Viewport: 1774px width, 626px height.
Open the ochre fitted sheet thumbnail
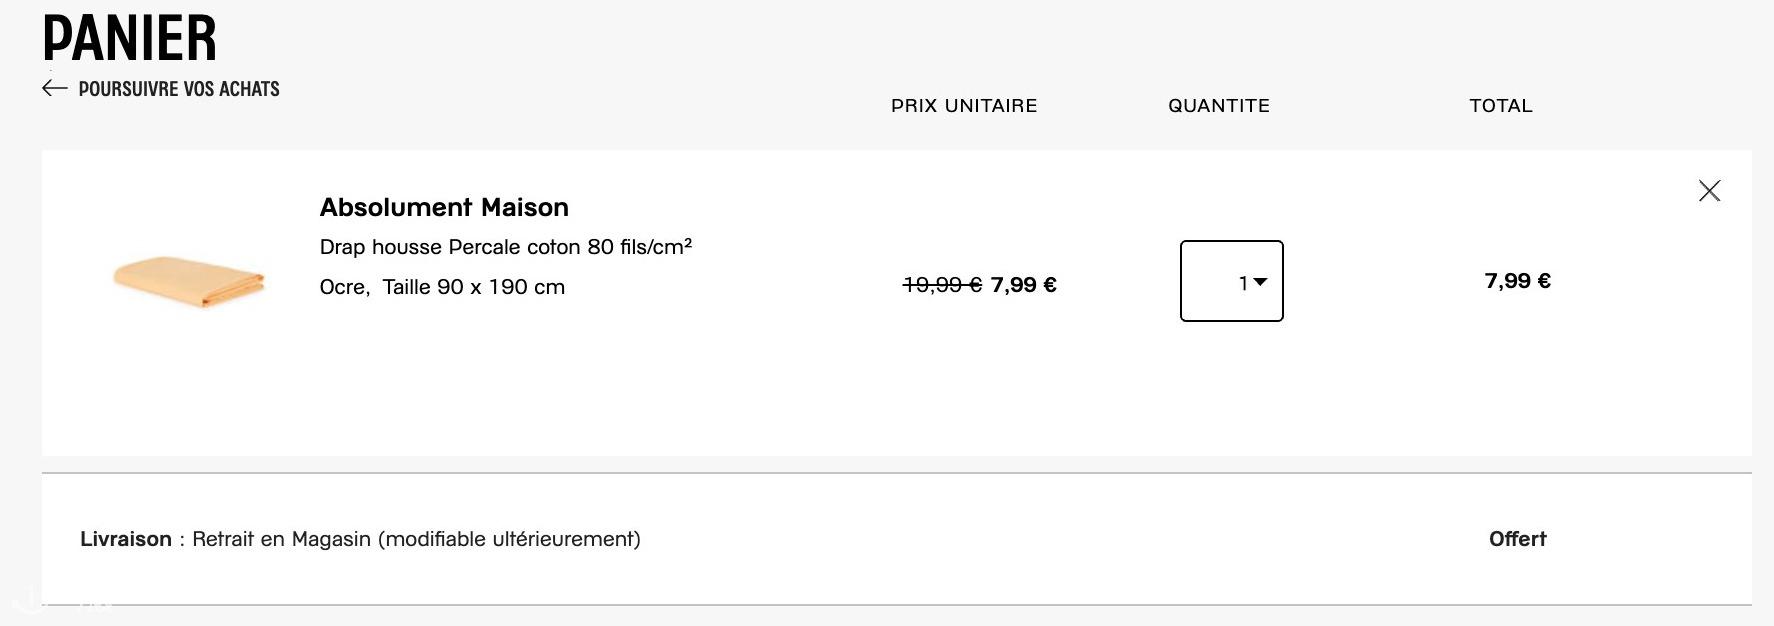pyautogui.click(x=189, y=282)
